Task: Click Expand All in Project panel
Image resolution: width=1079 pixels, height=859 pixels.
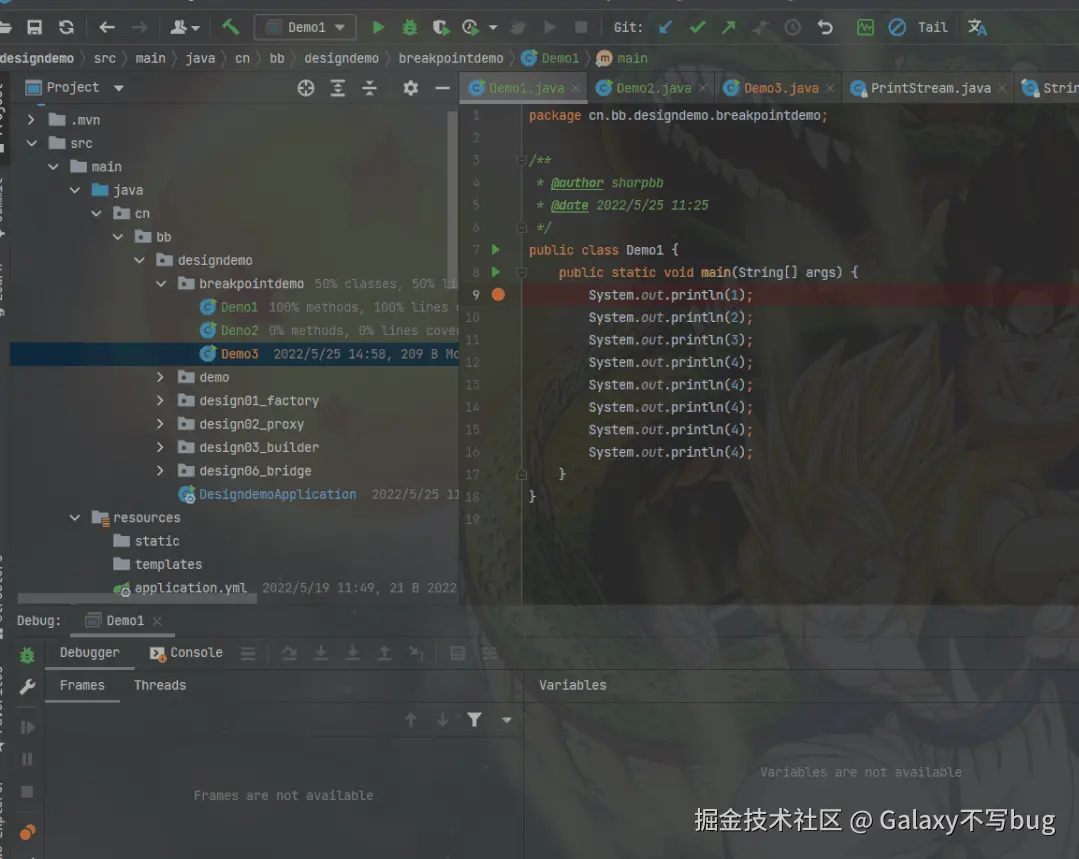Action: coord(337,87)
